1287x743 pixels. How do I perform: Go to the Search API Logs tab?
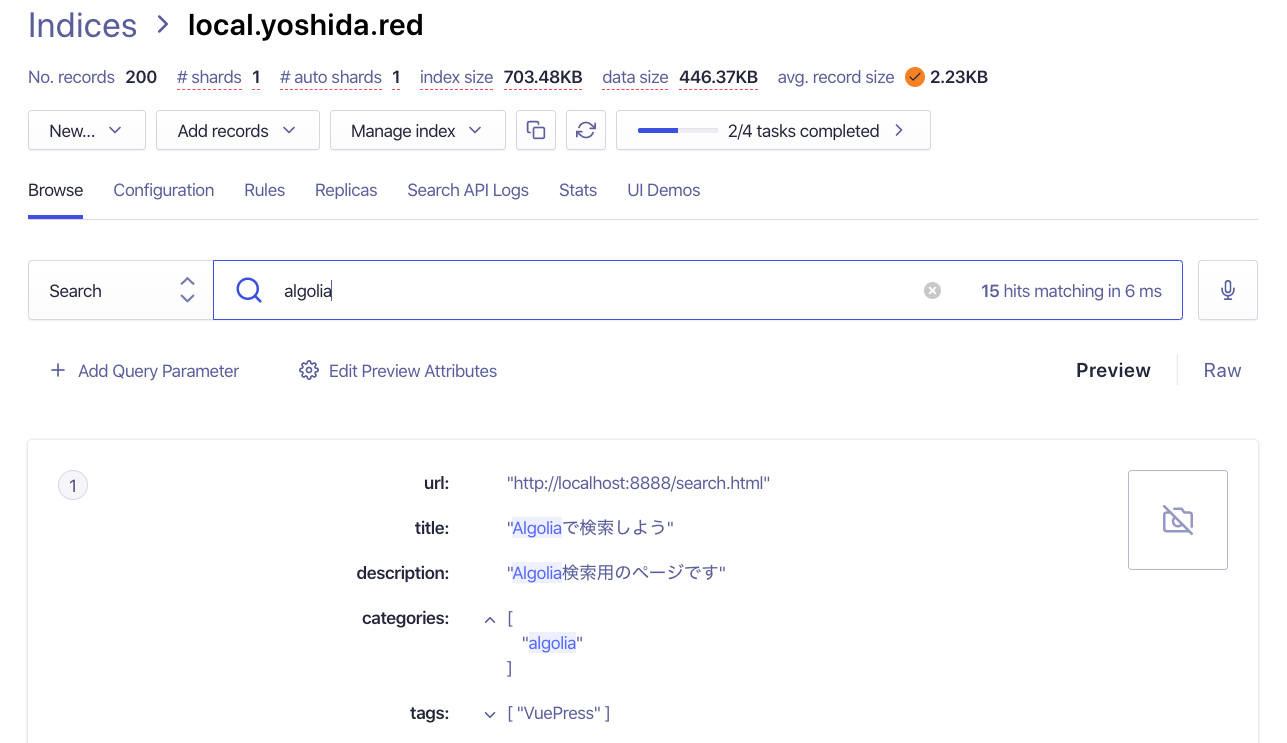tap(468, 190)
